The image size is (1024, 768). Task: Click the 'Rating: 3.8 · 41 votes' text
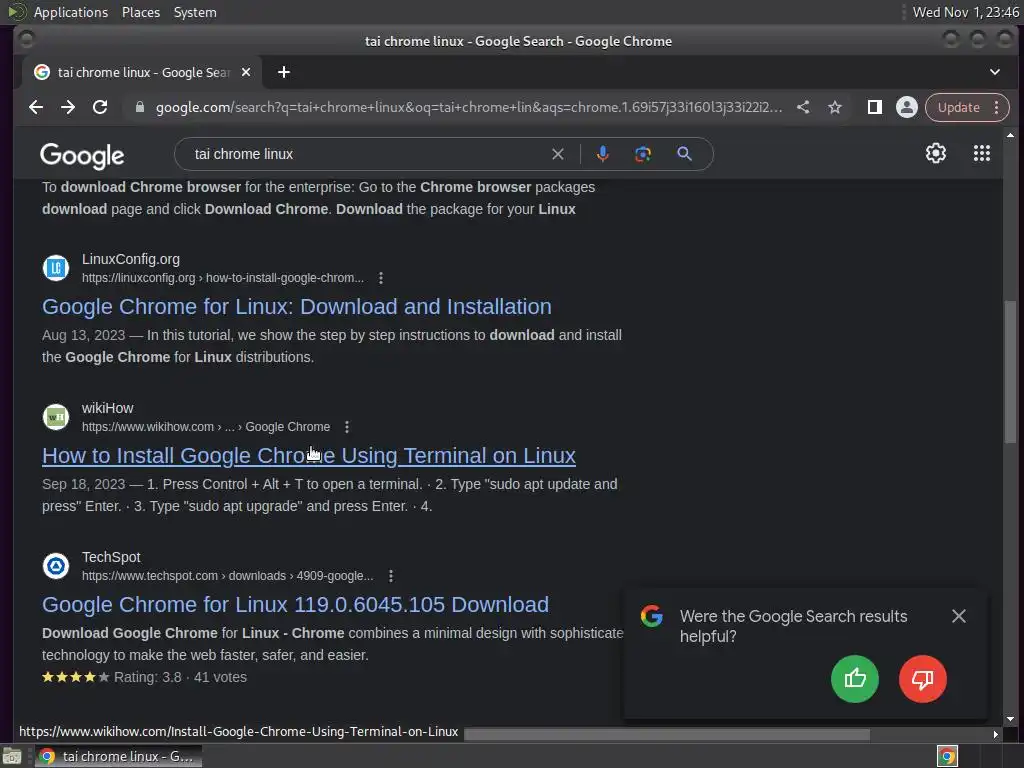pyautogui.click(x=180, y=678)
